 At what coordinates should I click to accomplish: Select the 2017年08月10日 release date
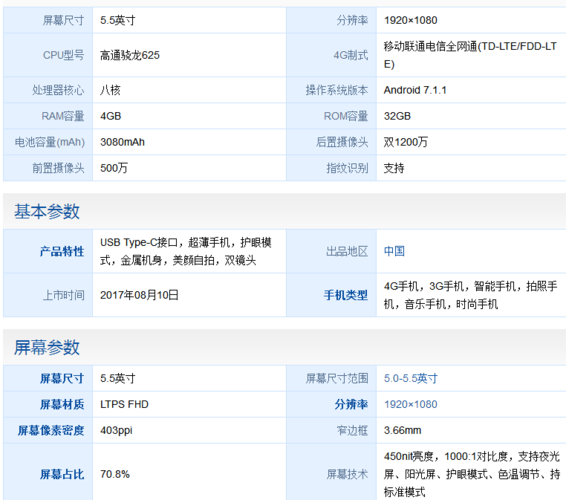139,295
